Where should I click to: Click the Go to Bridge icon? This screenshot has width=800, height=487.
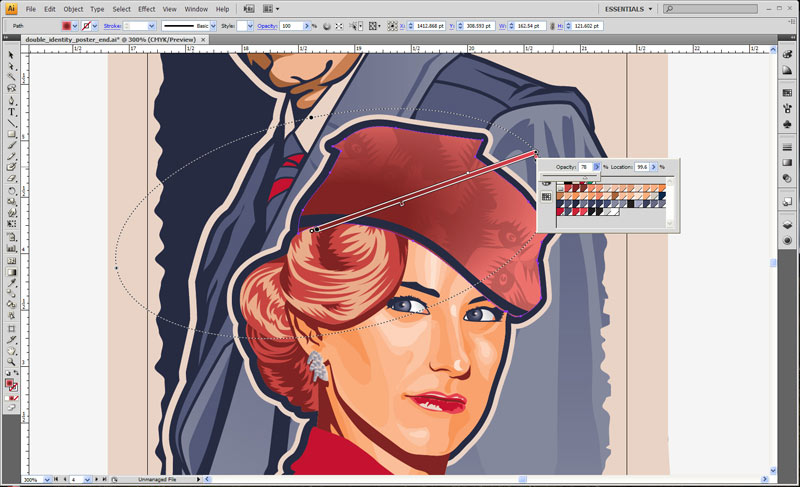[x=249, y=9]
